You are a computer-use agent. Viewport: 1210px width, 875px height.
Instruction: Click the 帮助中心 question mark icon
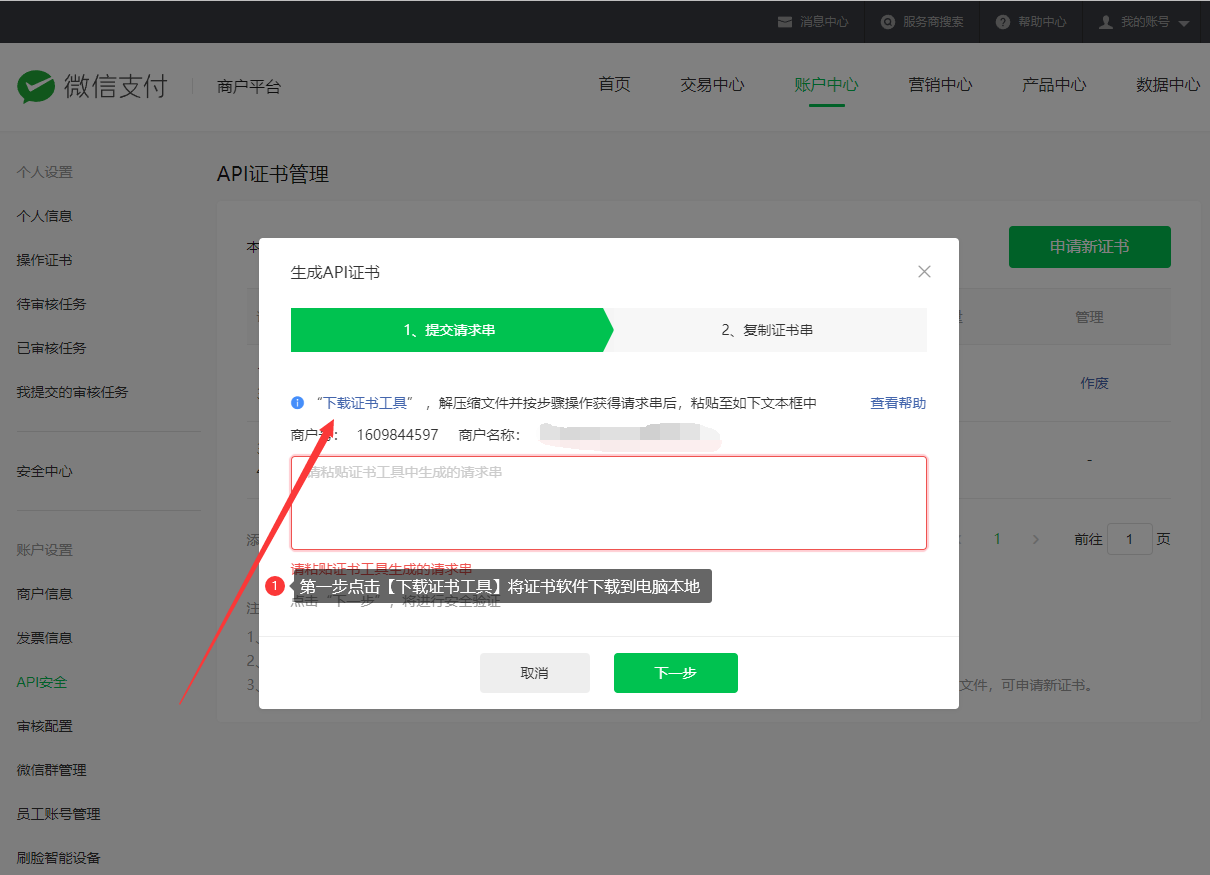[1003, 21]
